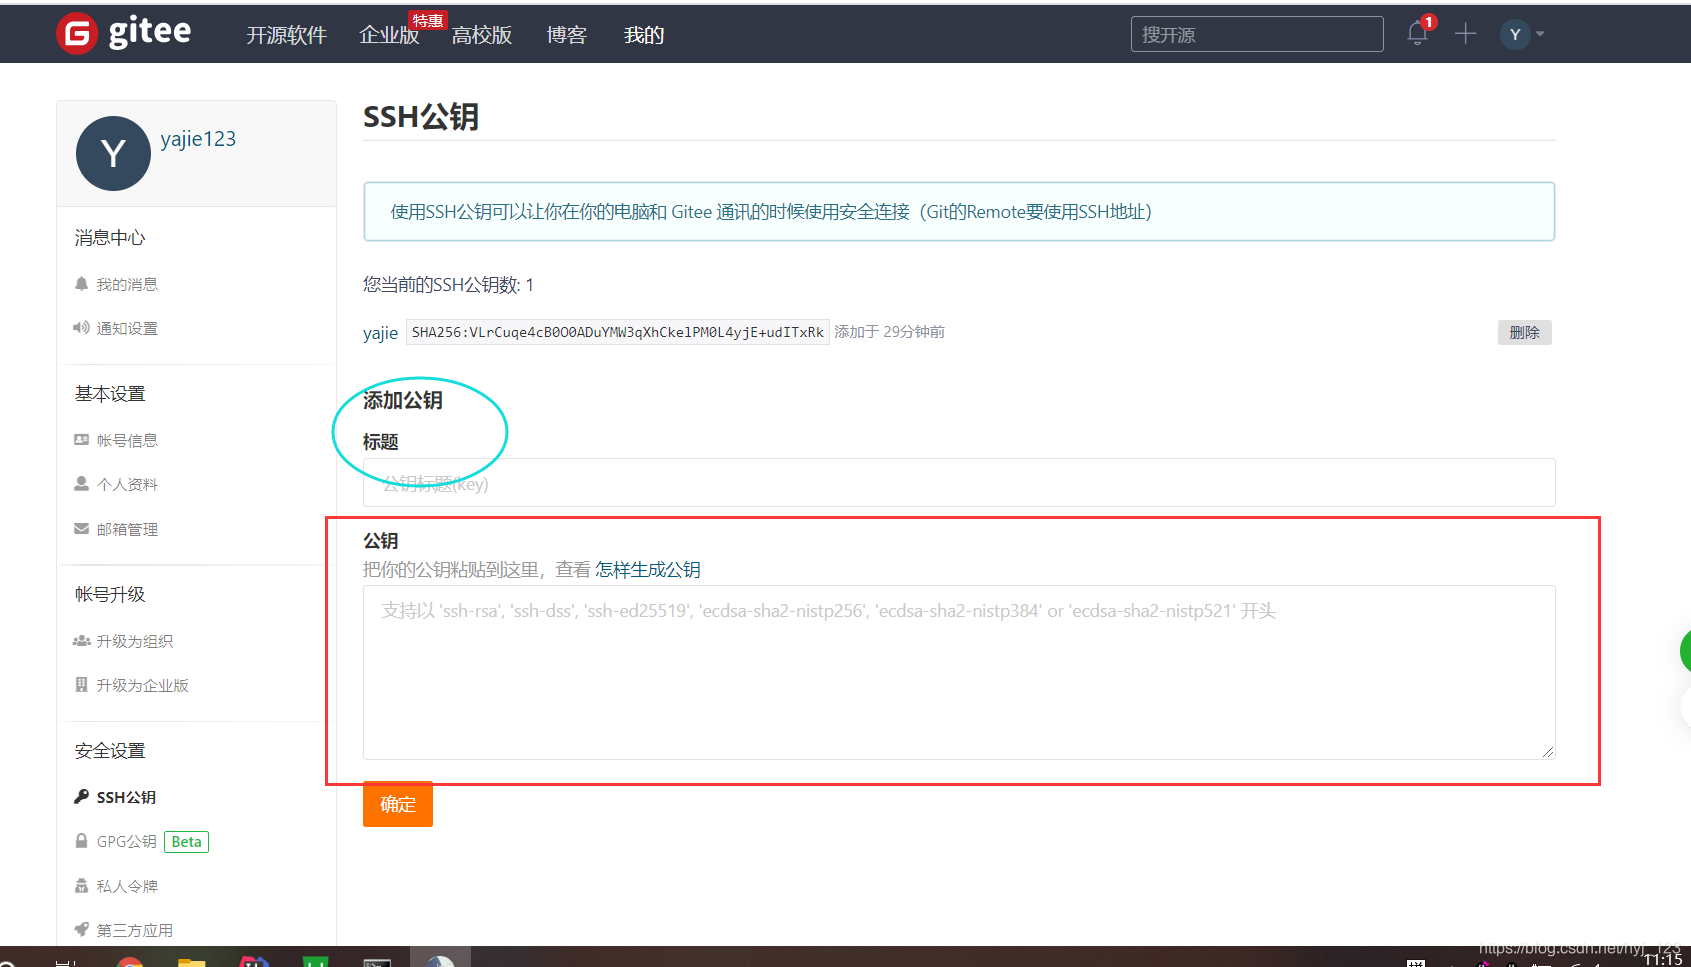Click yajie123 username
The width and height of the screenshot is (1691, 967).
coord(198,139)
